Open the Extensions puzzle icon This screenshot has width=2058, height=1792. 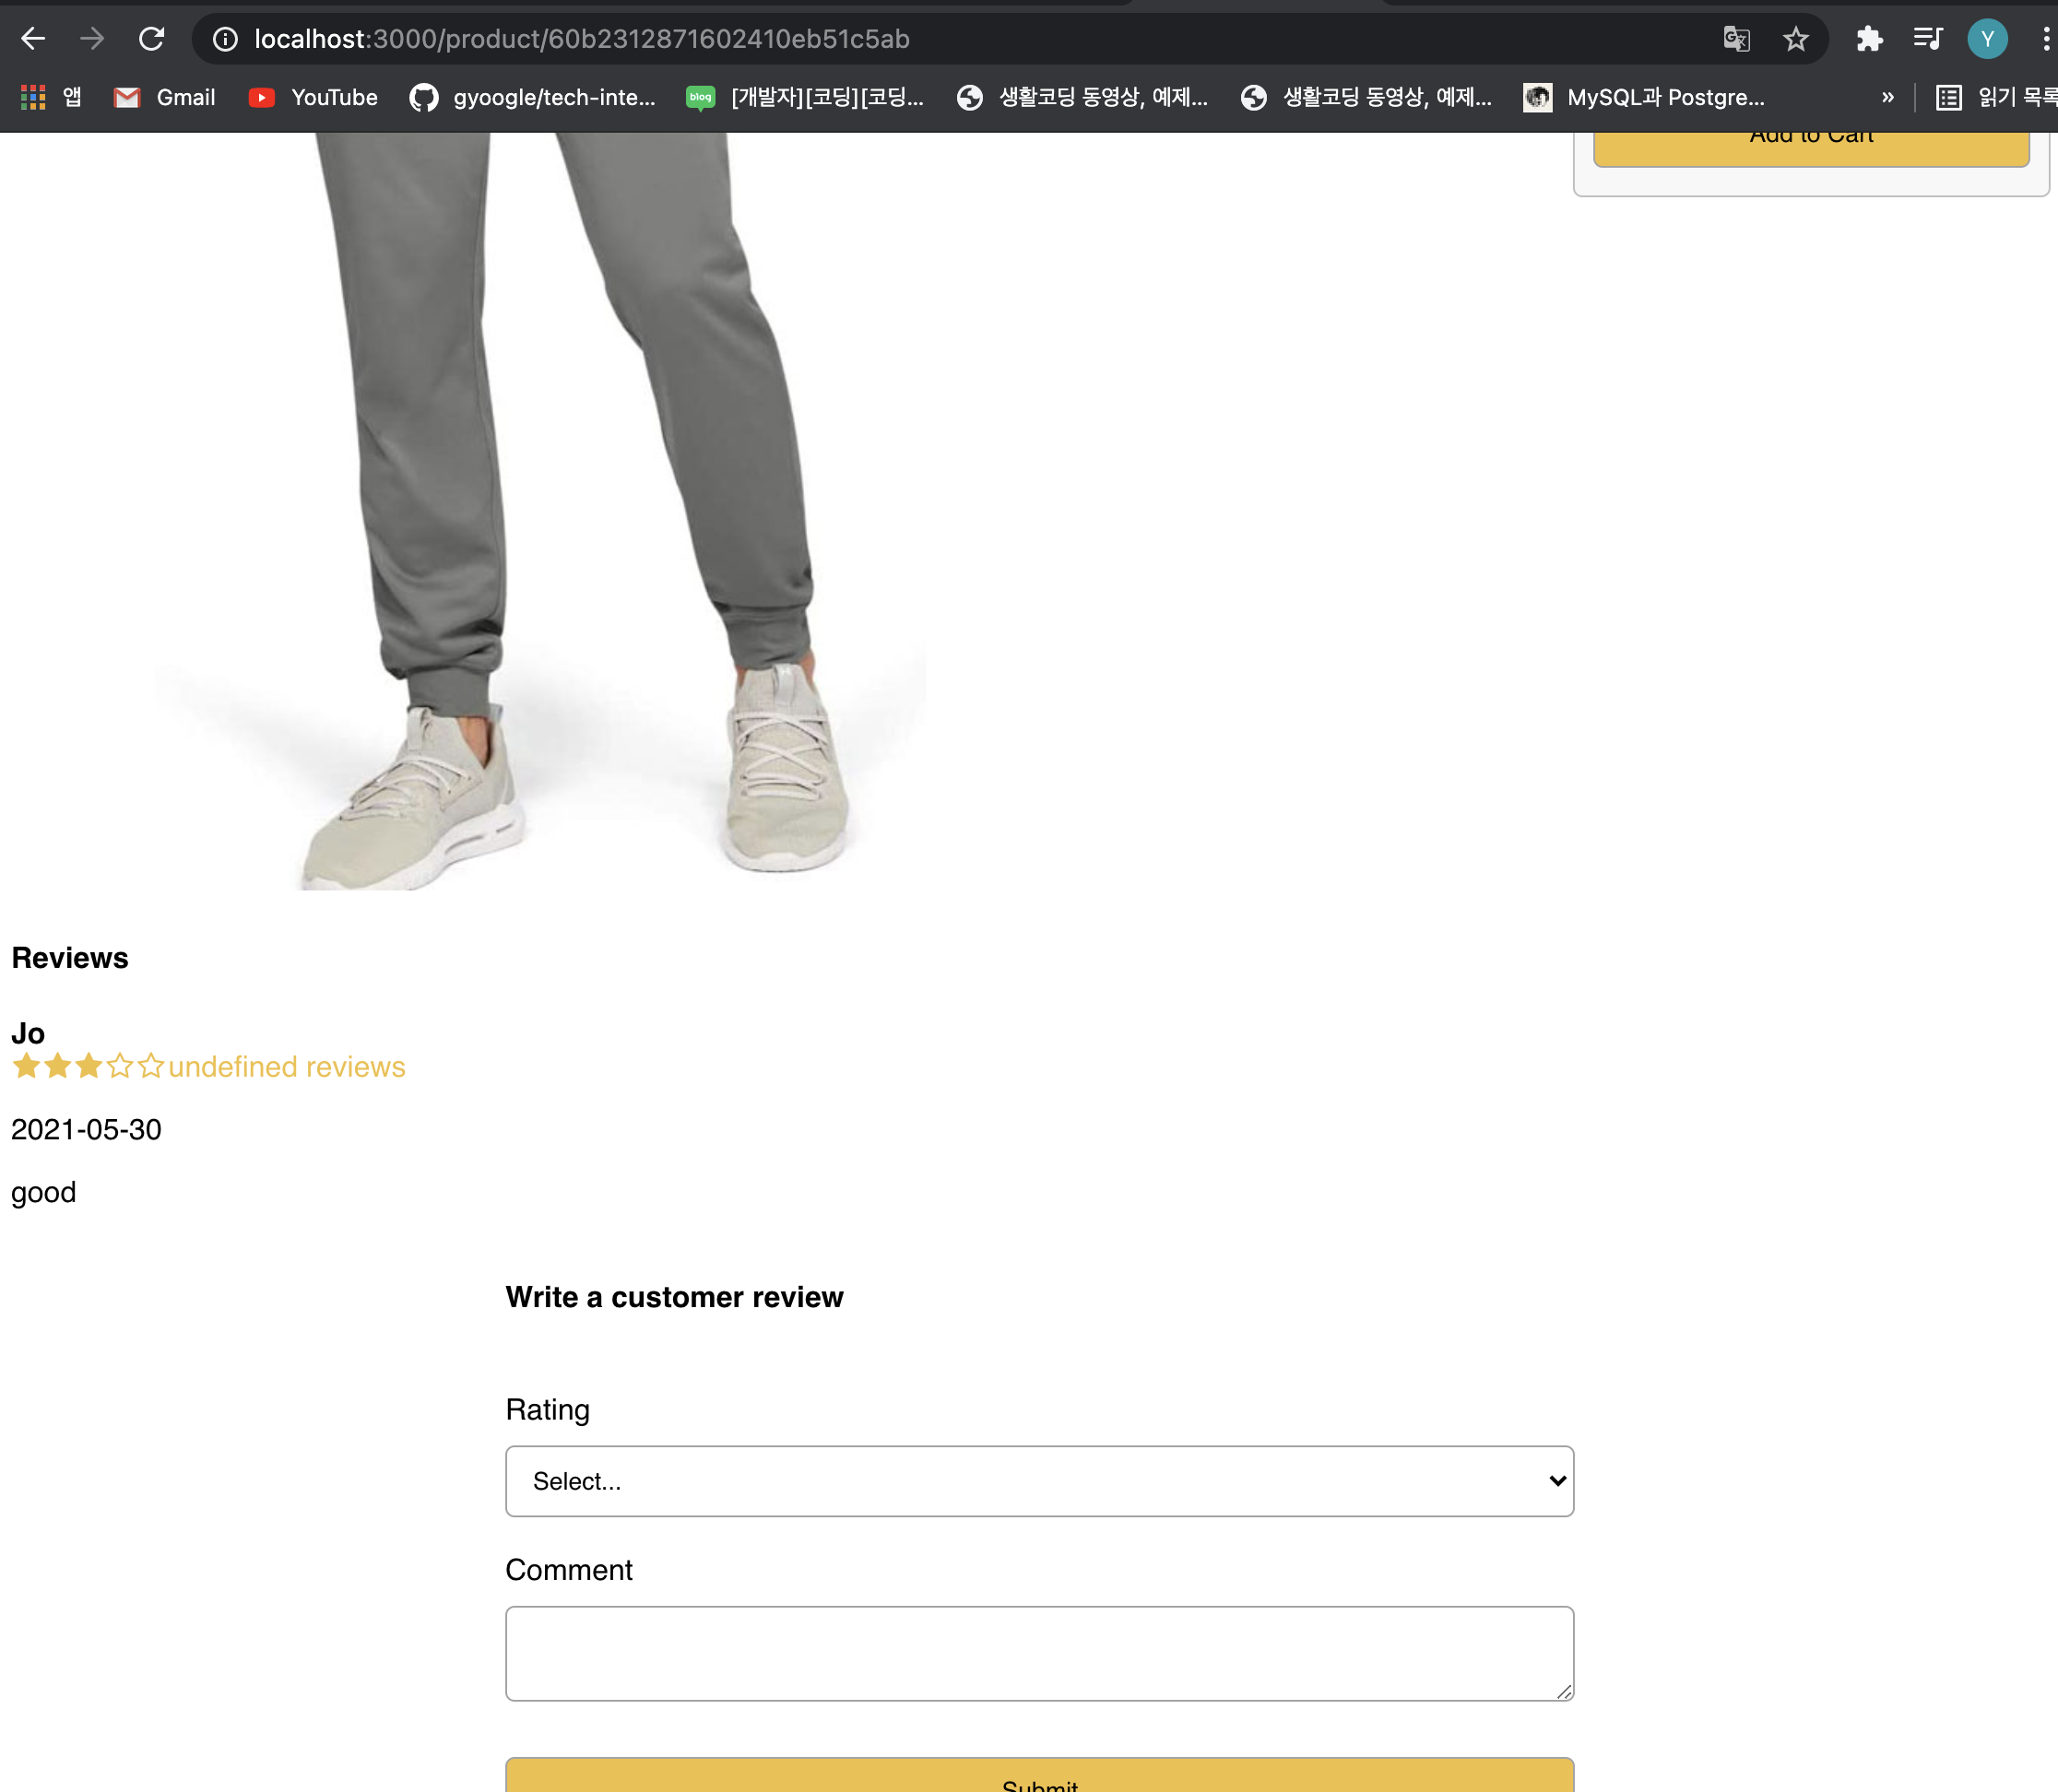tap(1868, 39)
